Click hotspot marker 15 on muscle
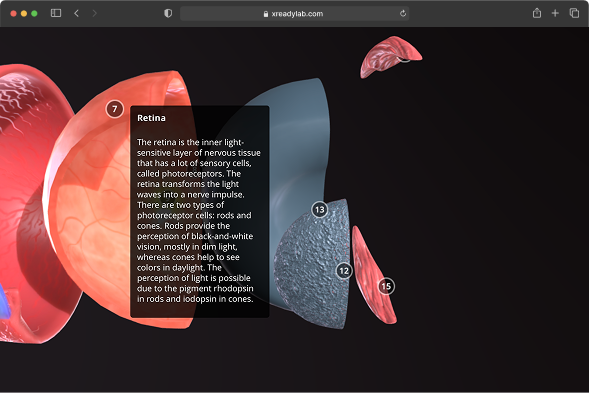 [386, 286]
